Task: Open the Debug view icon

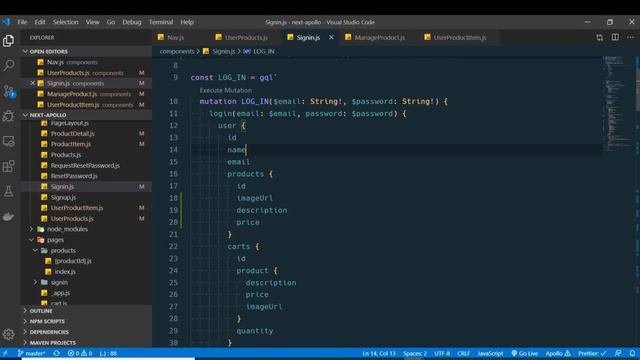Action: (9, 116)
